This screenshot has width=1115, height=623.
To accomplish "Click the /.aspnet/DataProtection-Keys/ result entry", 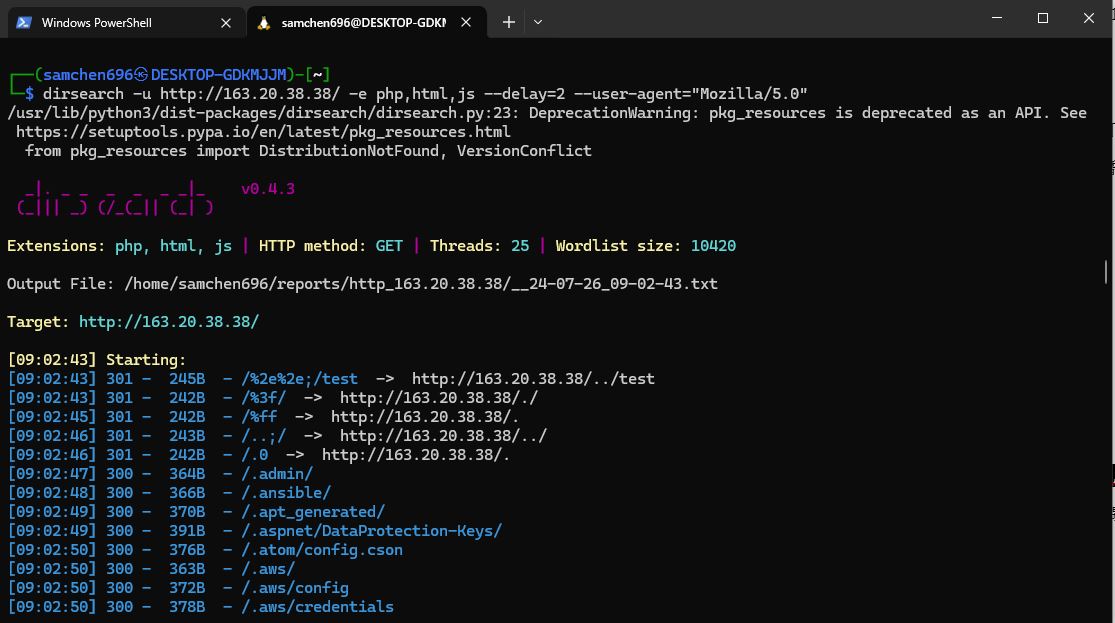I will (x=371, y=531).
